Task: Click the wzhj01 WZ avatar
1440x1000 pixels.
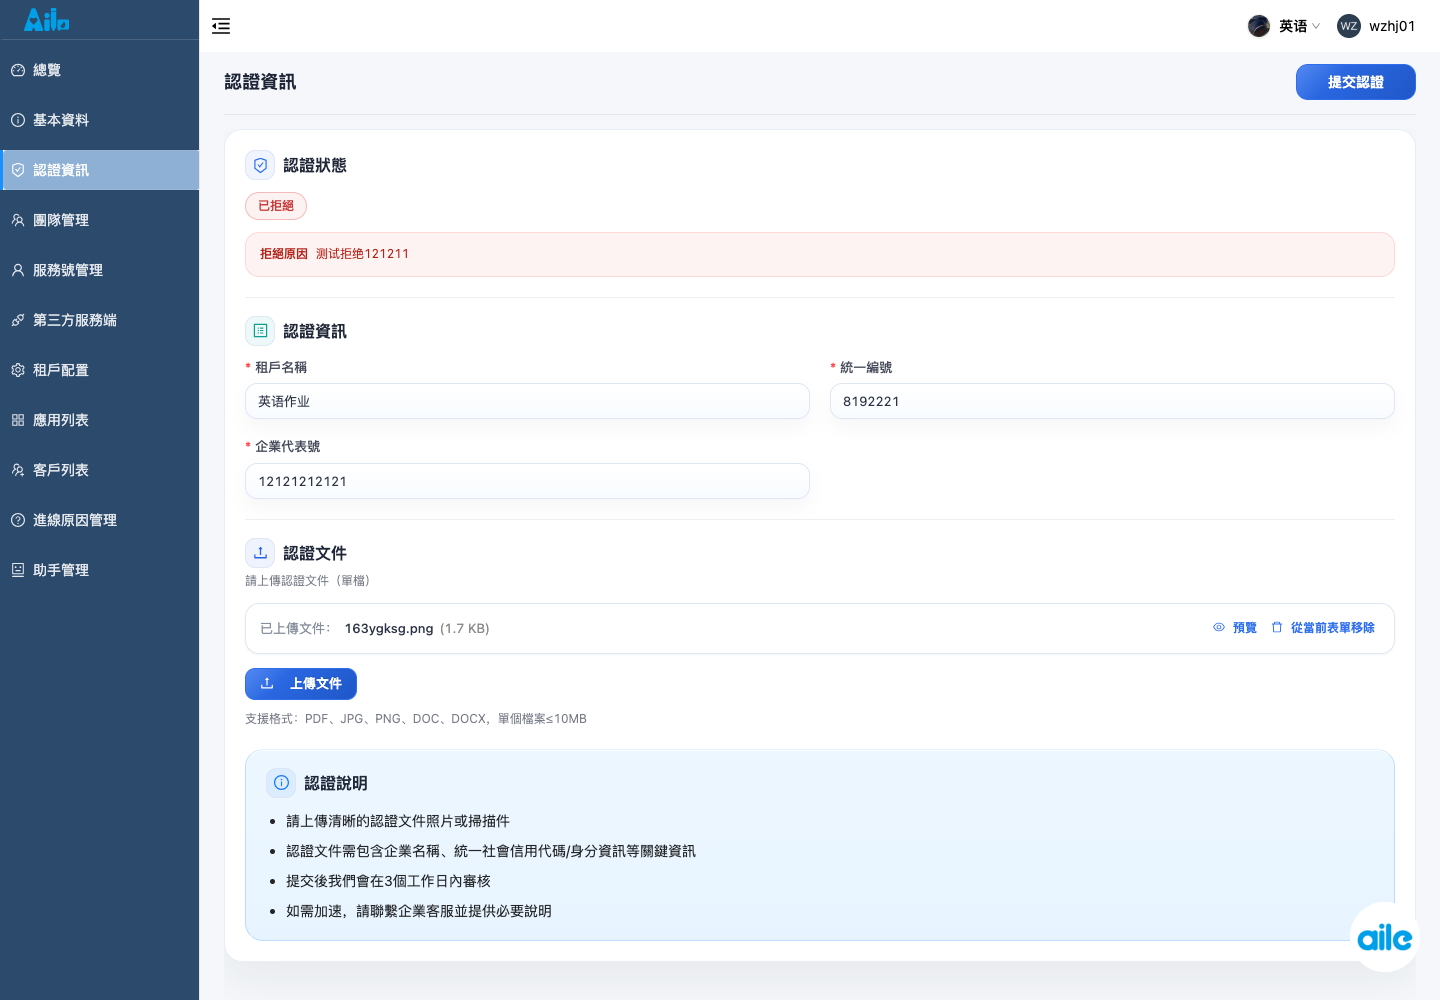Action: [1348, 26]
